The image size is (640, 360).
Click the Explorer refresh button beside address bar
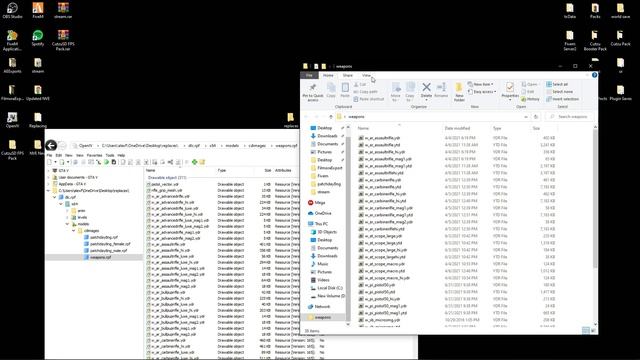coord(536,117)
